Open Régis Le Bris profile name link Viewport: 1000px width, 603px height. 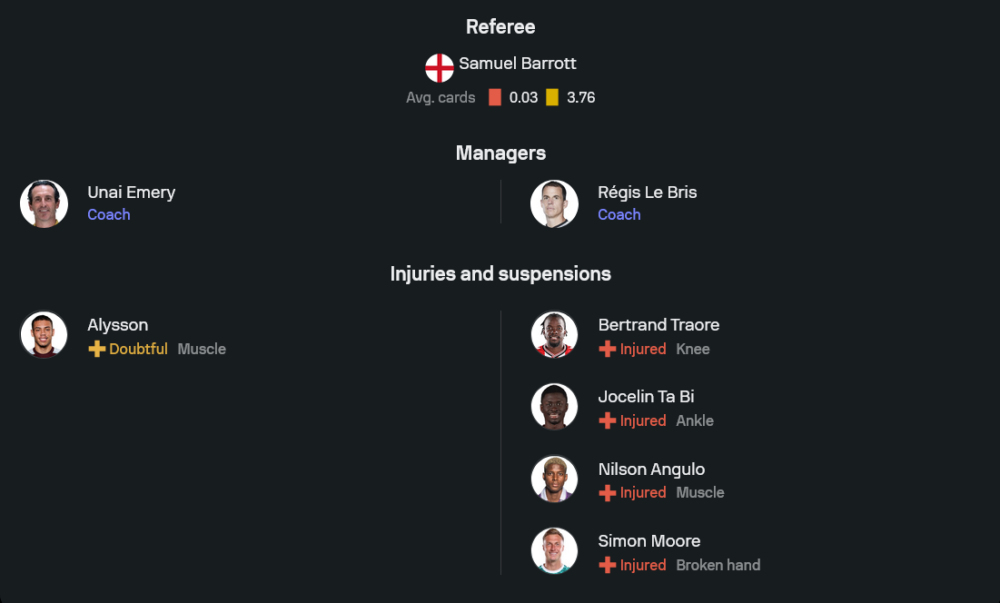point(647,192)
